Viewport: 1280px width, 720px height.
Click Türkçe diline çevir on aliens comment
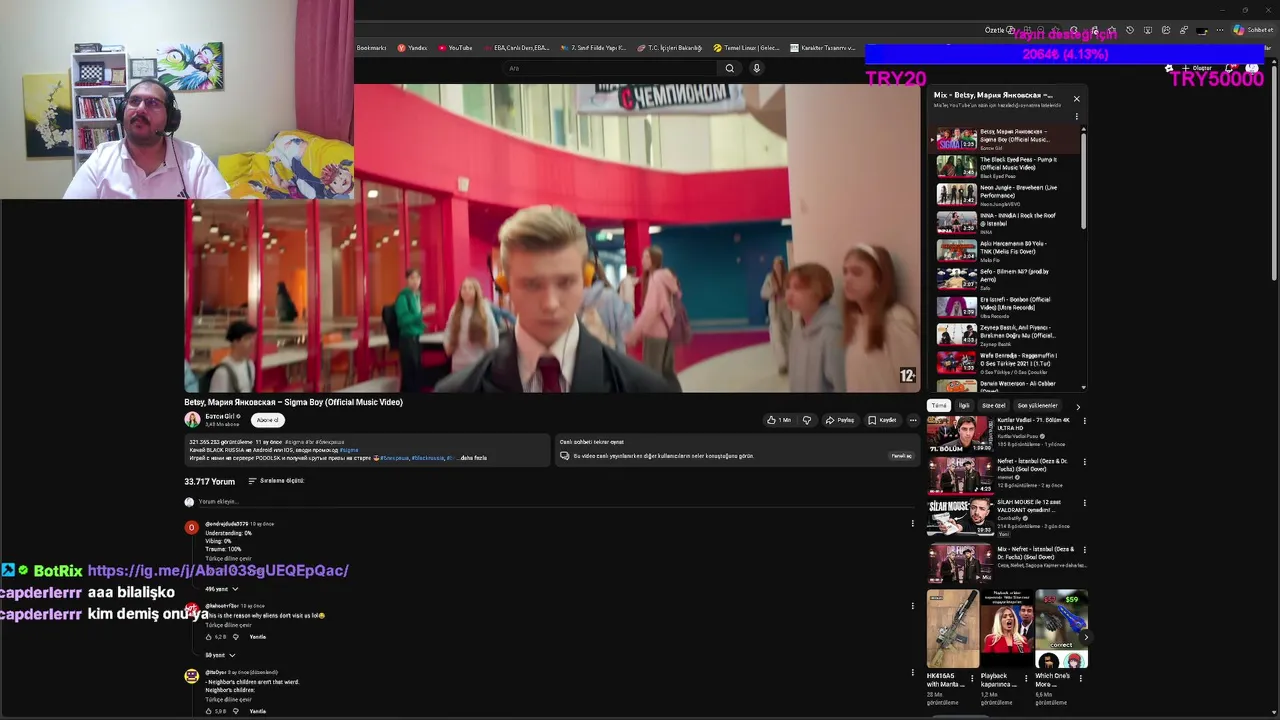pyautogui.click(x=228, y=625)
